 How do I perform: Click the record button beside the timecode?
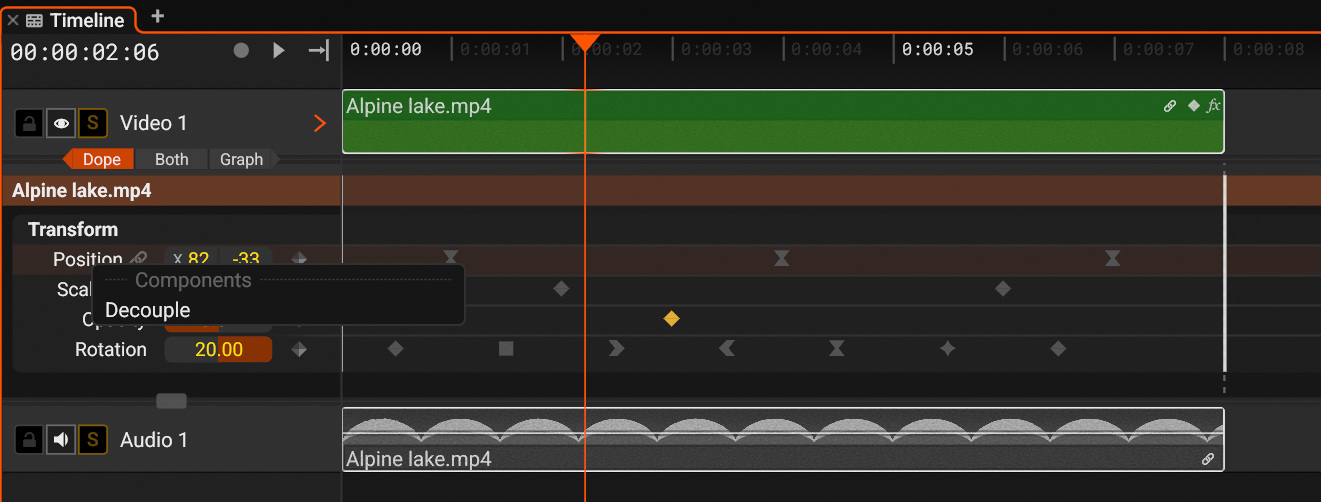241,50
